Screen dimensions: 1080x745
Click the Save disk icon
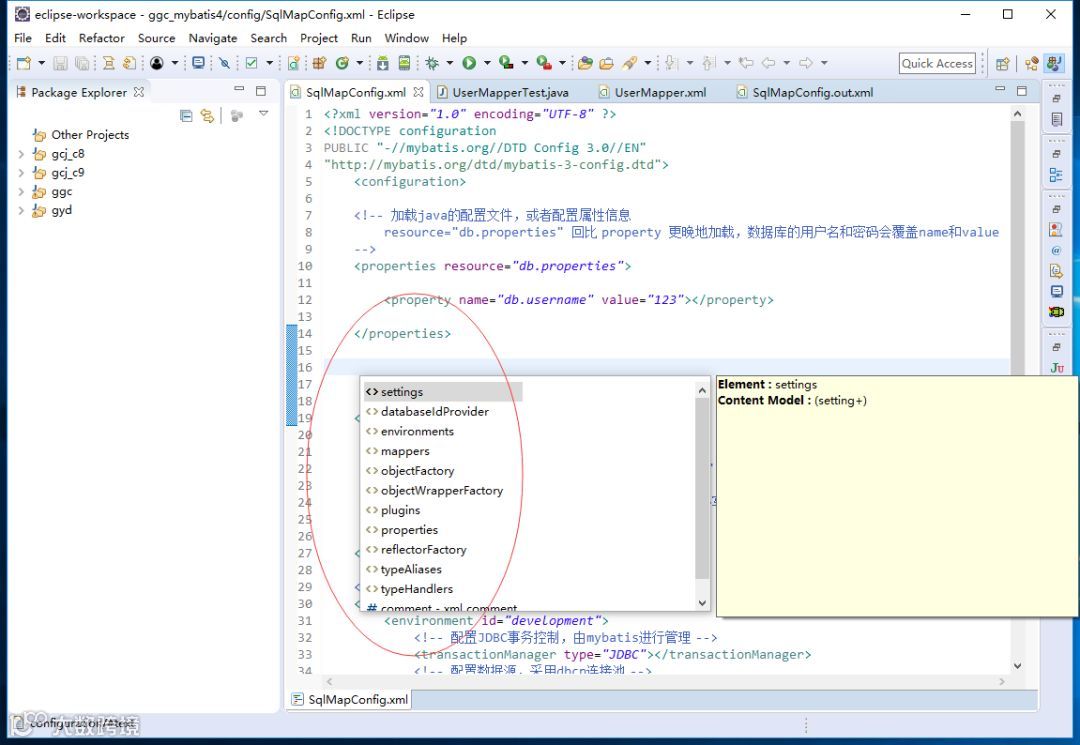tap(61, 63)
